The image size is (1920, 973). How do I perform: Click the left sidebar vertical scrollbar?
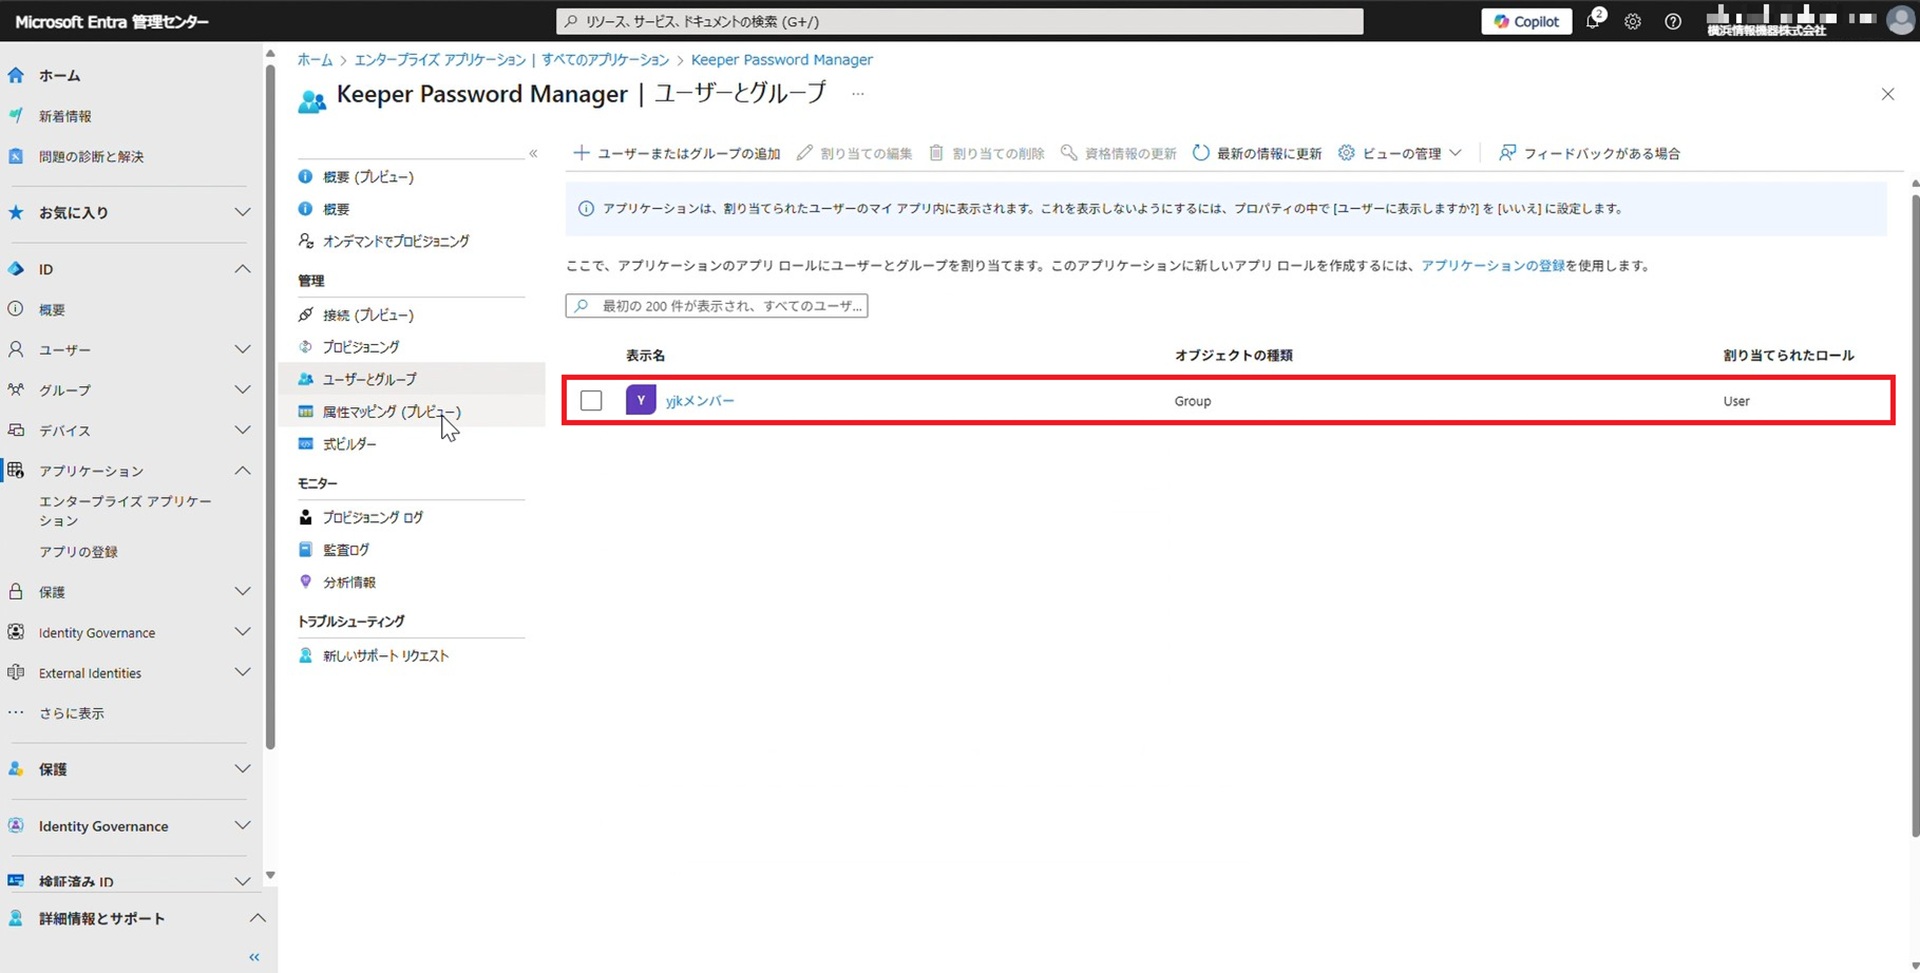tap(270, 400)
